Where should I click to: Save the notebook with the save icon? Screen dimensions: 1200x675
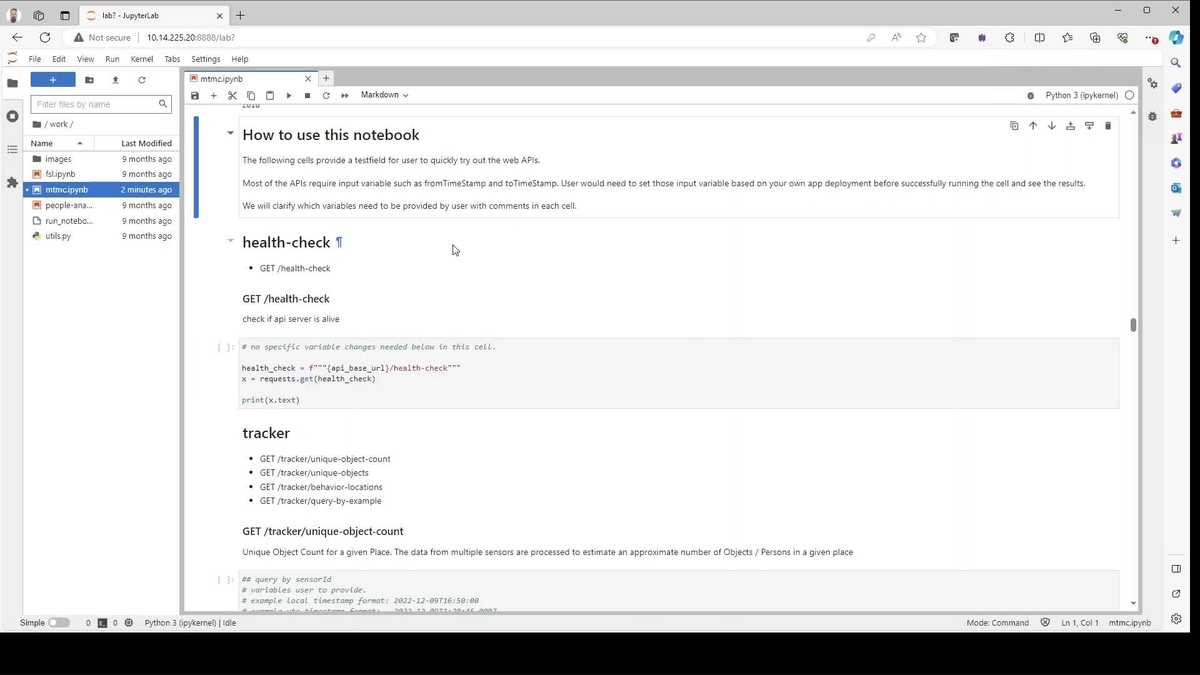click(195, 96)
